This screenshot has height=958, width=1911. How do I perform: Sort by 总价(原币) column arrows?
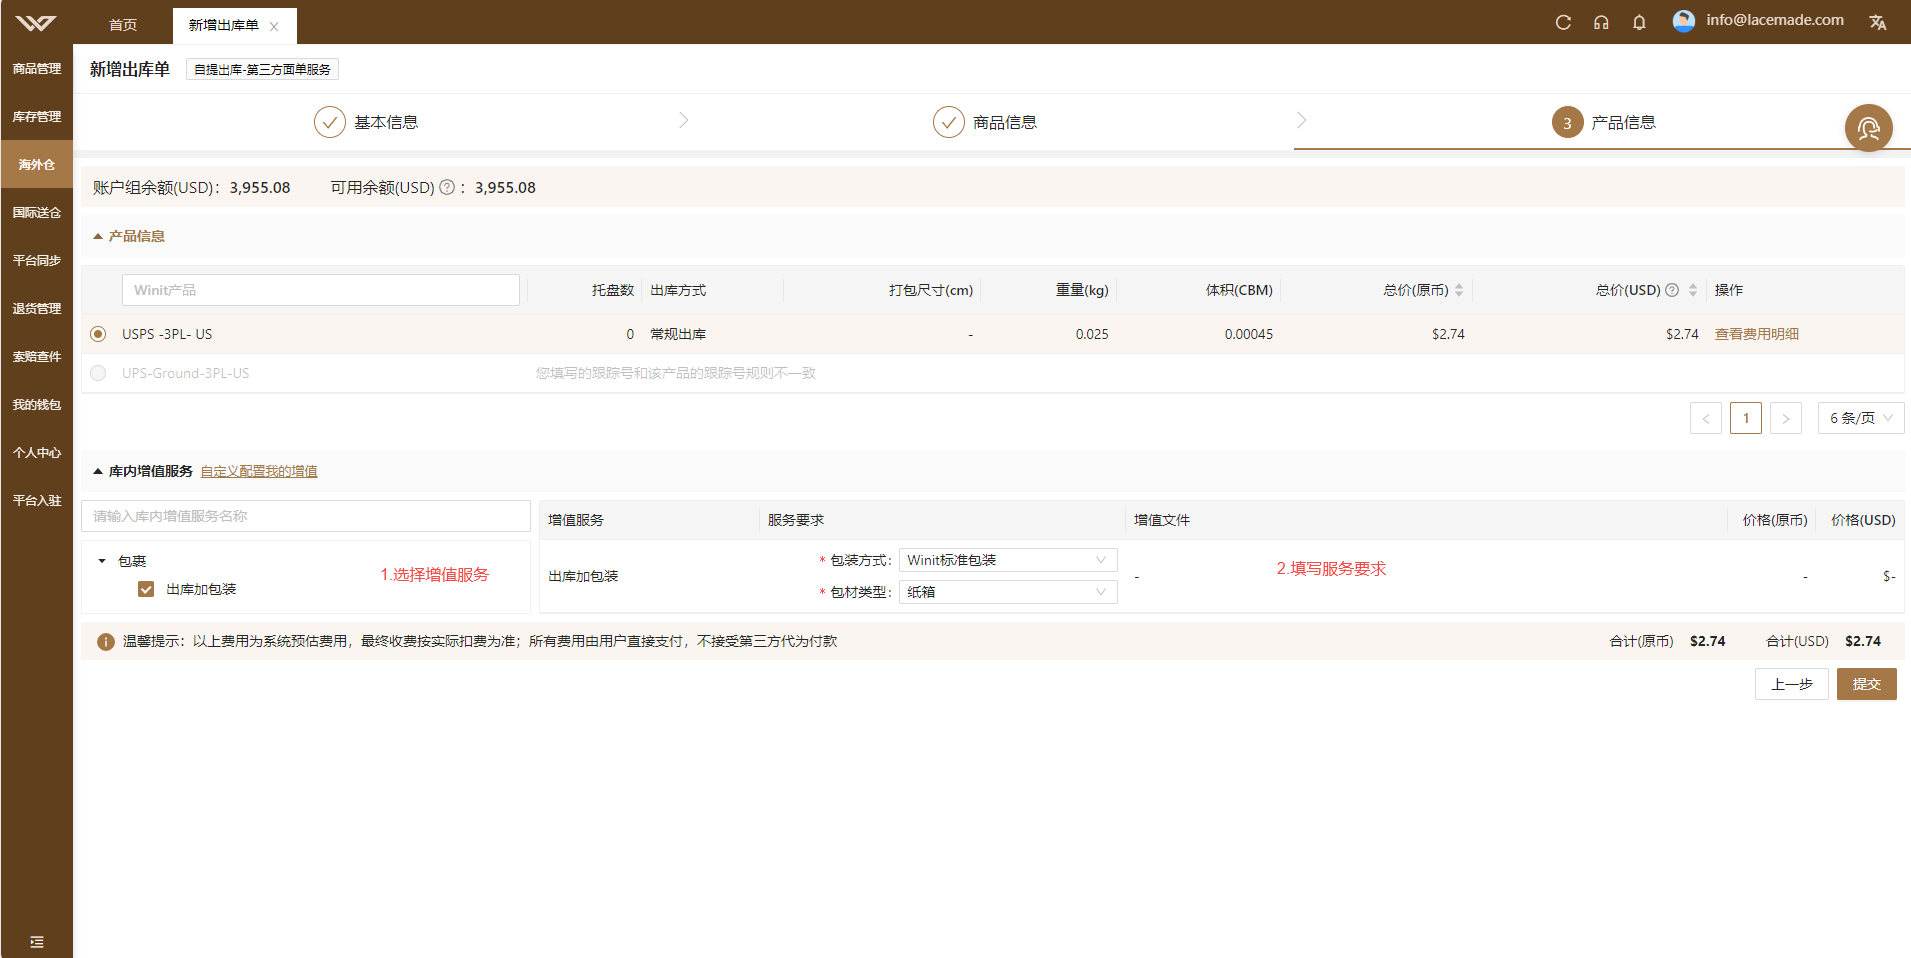(x=1459, y=290)
